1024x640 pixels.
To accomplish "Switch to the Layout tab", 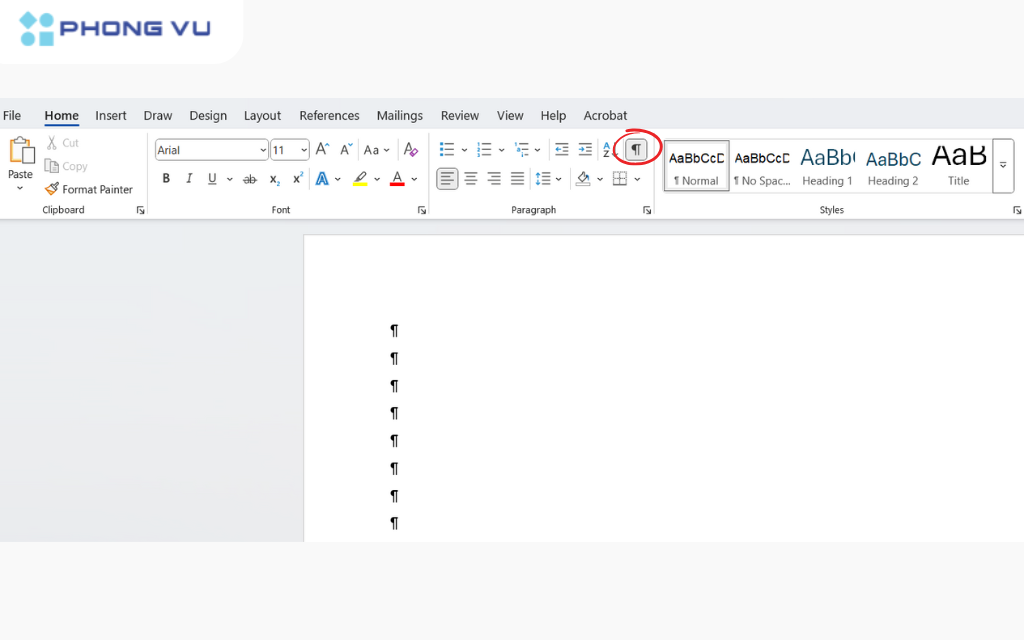I will pyautogui.click(x=262, y=115).
